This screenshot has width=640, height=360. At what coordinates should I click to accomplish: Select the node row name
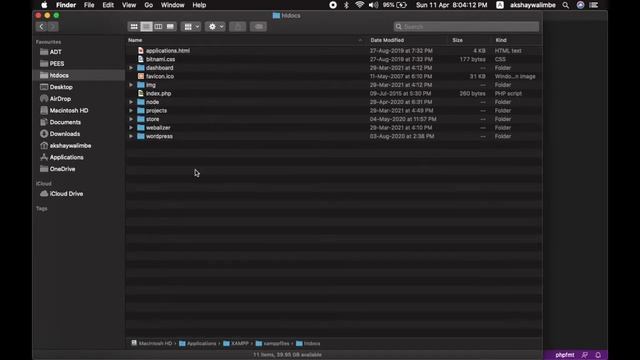[x=152, y=102]
